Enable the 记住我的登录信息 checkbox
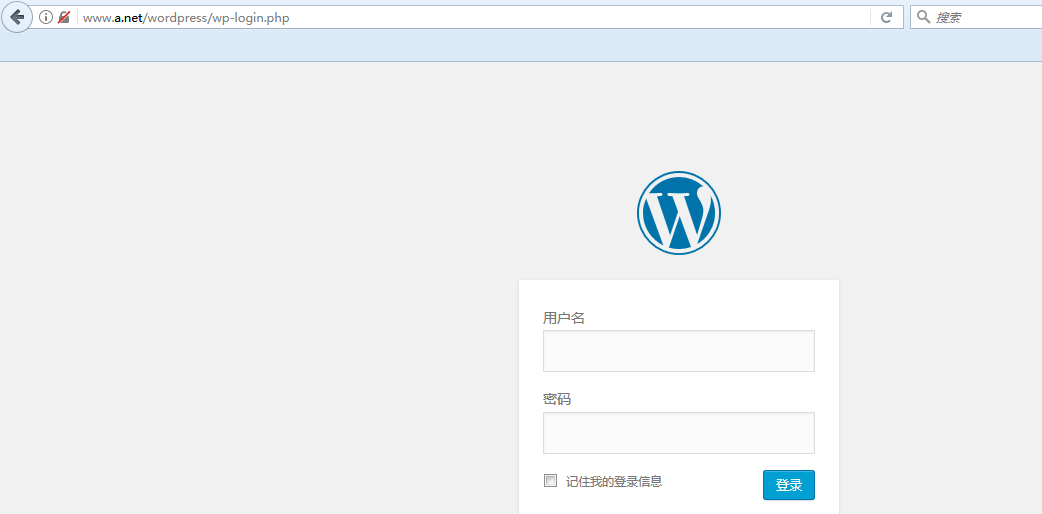The image size is (1042, 514). point(550,481)
